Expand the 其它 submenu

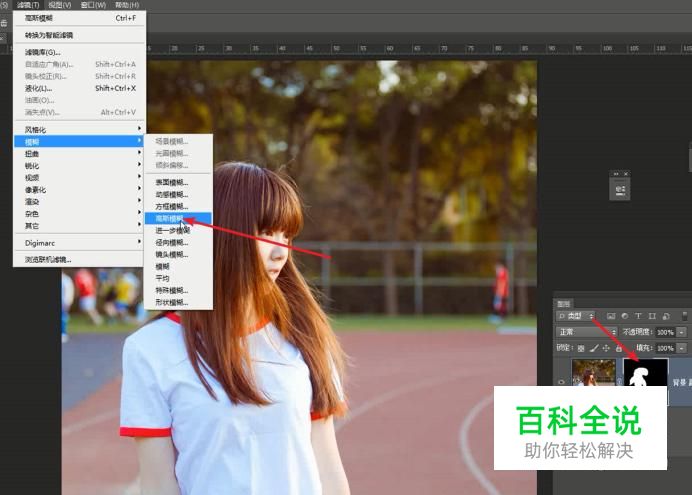click(79, 225)
